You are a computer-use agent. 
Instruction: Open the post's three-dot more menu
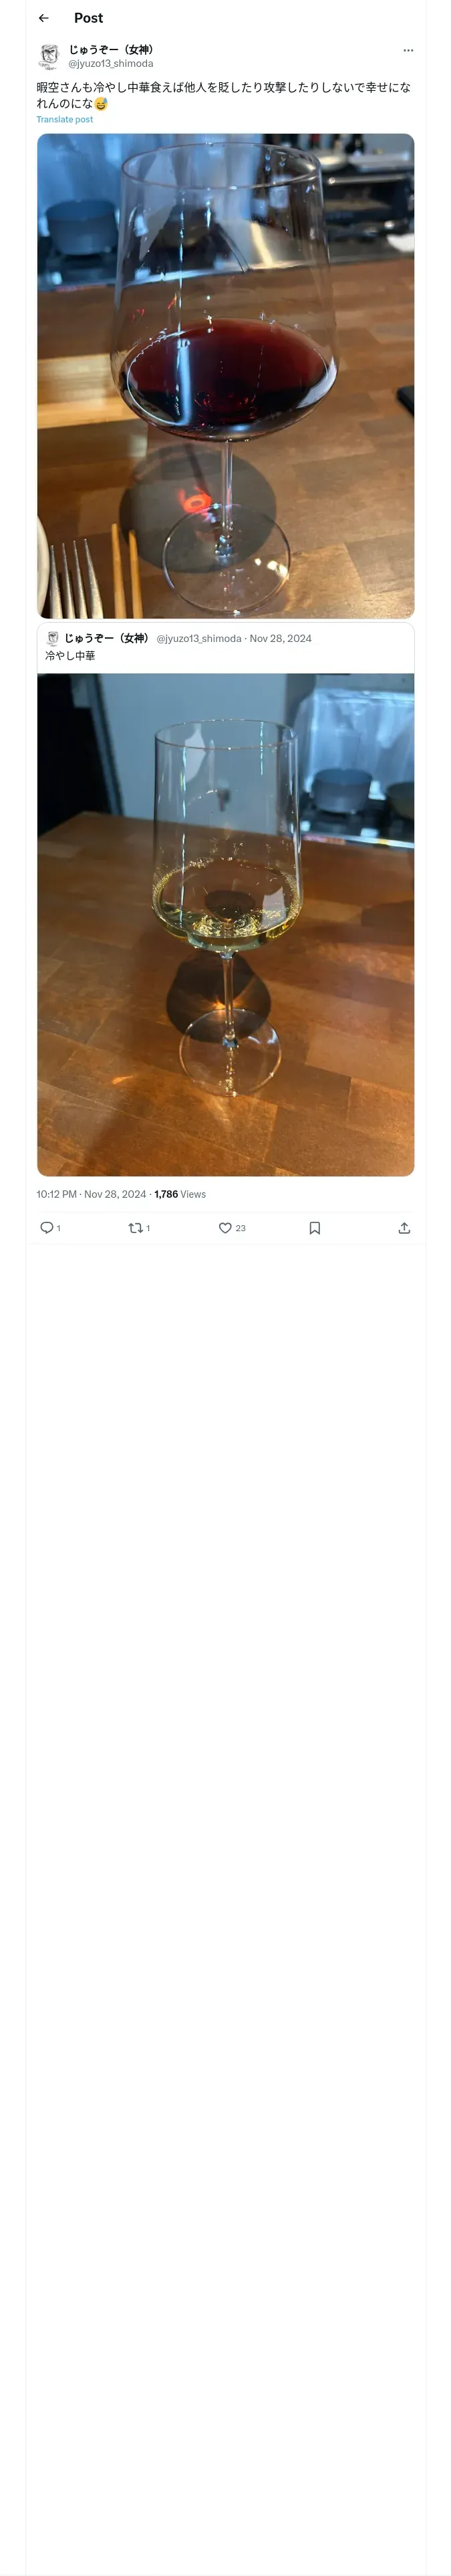(x=408, y=50)
